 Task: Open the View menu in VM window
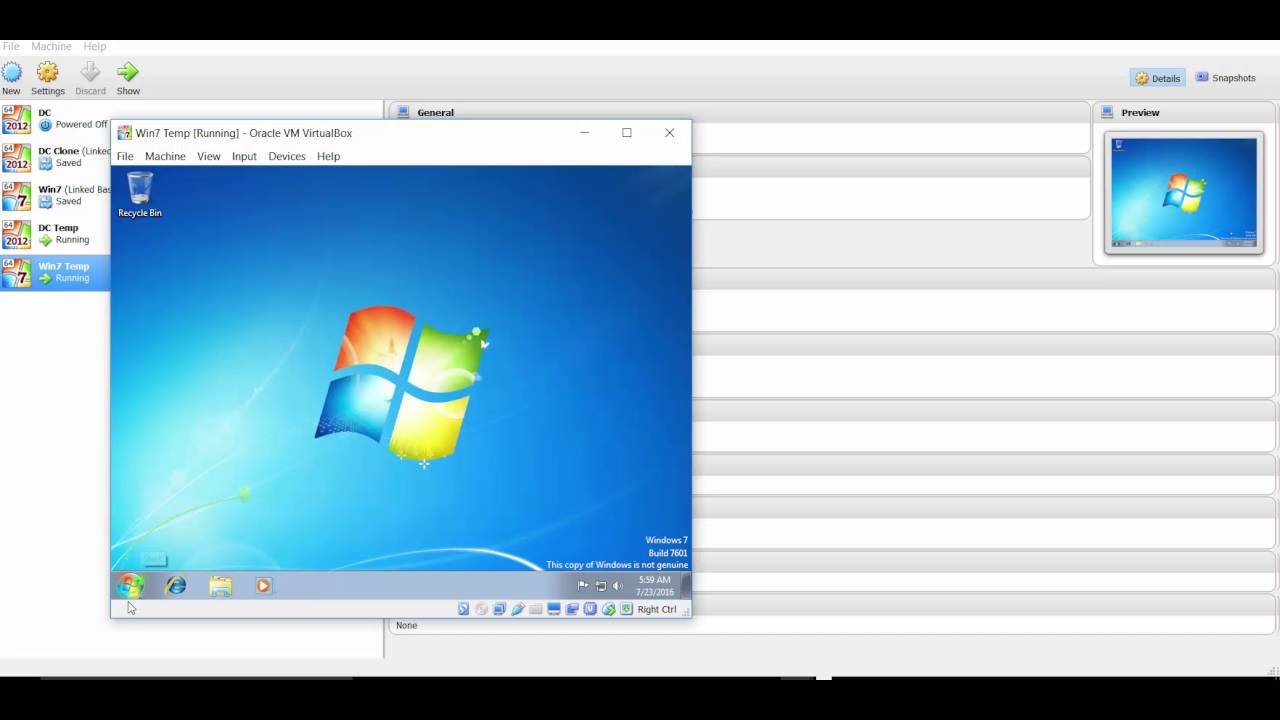tap(209, 156)
